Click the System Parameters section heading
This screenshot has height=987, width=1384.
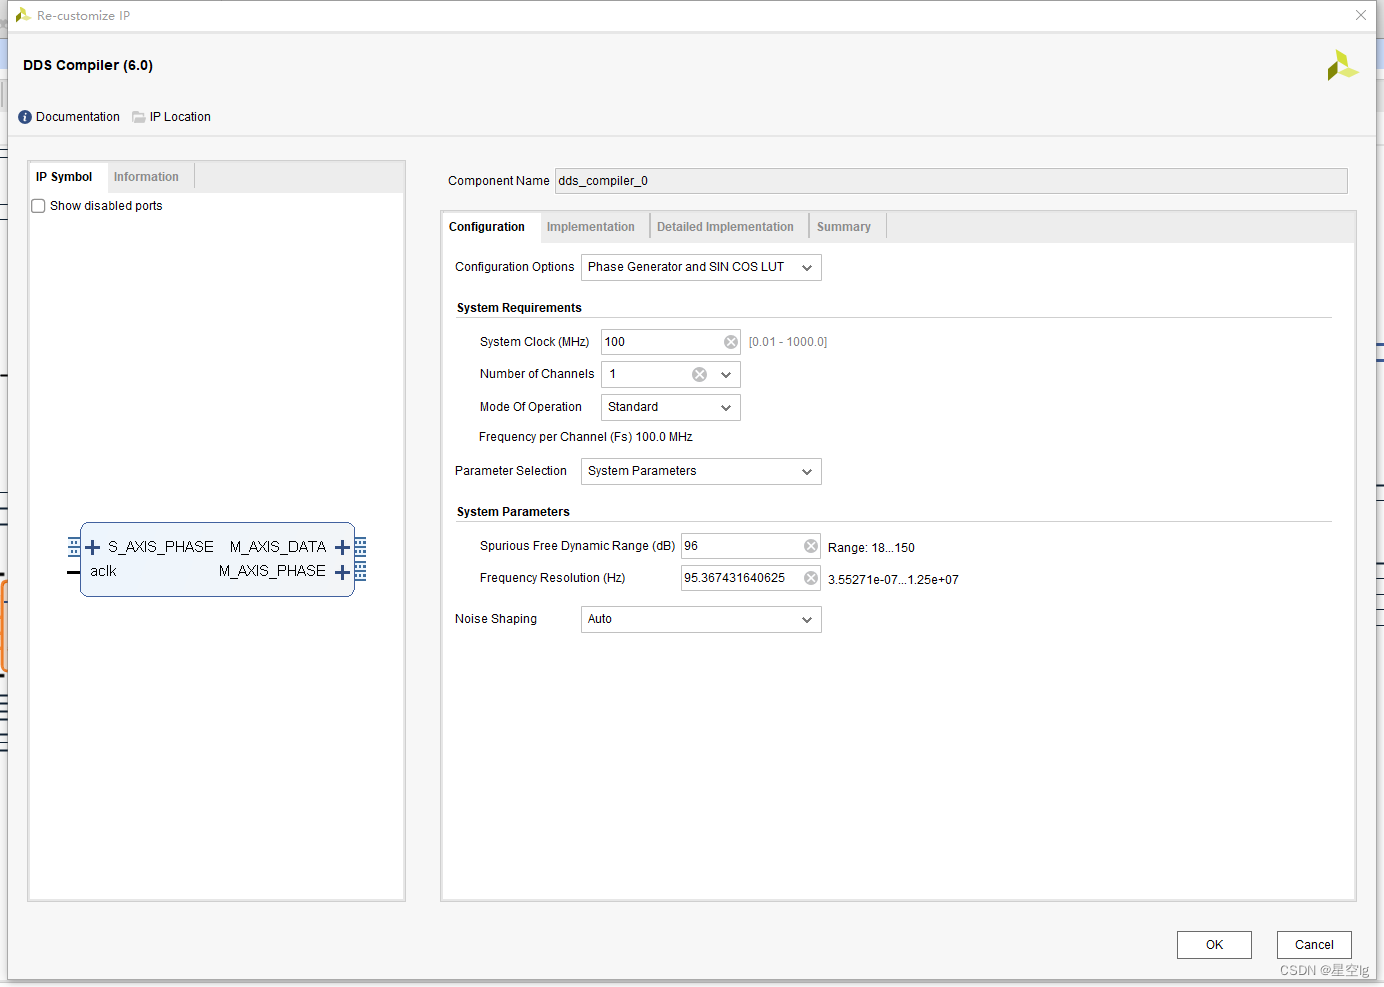click(x=513, y=512)
